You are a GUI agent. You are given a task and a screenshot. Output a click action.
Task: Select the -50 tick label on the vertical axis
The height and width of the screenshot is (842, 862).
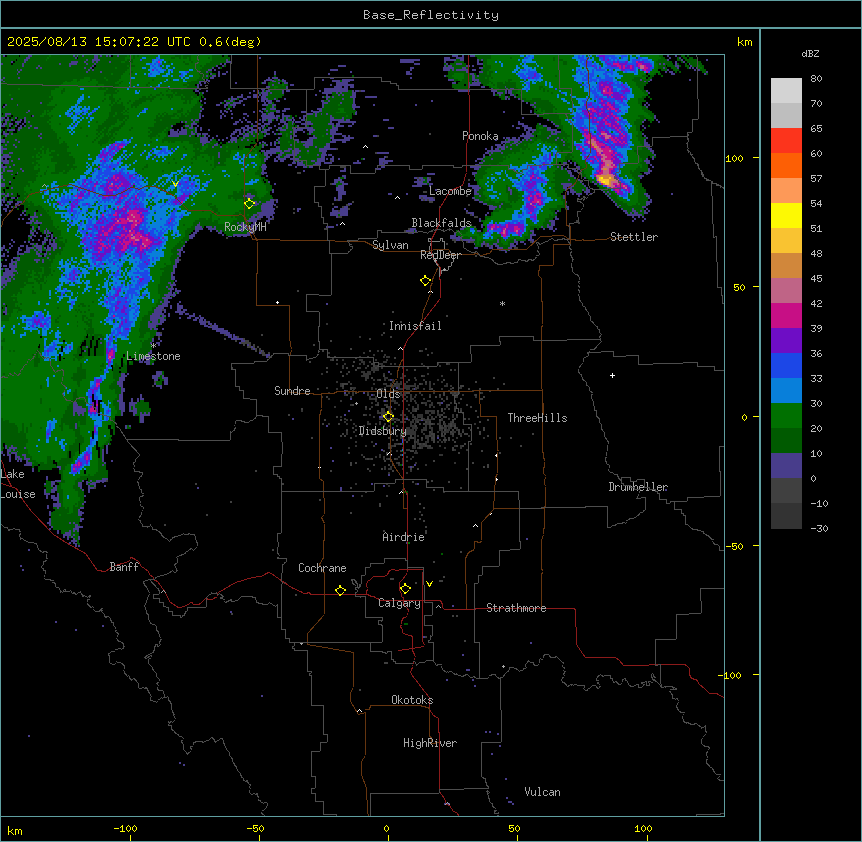point(734,546)
